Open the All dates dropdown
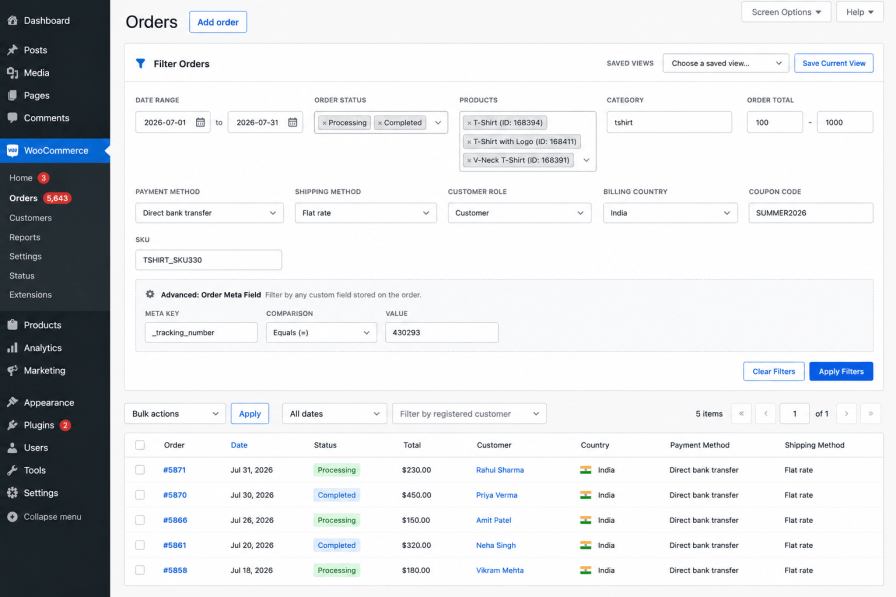 pyautogui.click(x=334, y=414)
